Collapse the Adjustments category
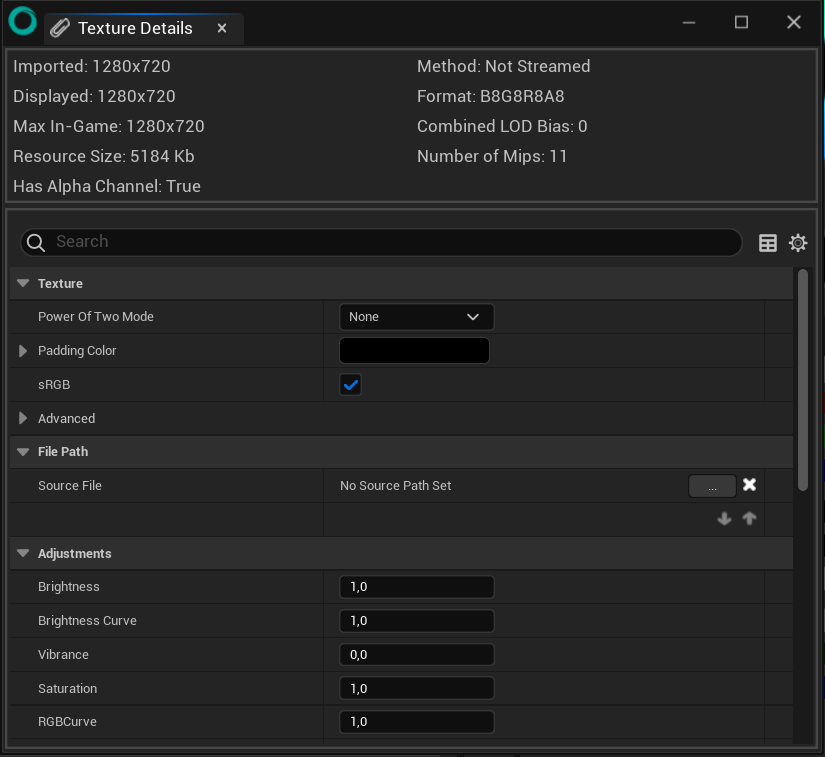The image size is (825, 757). [24, 554]
